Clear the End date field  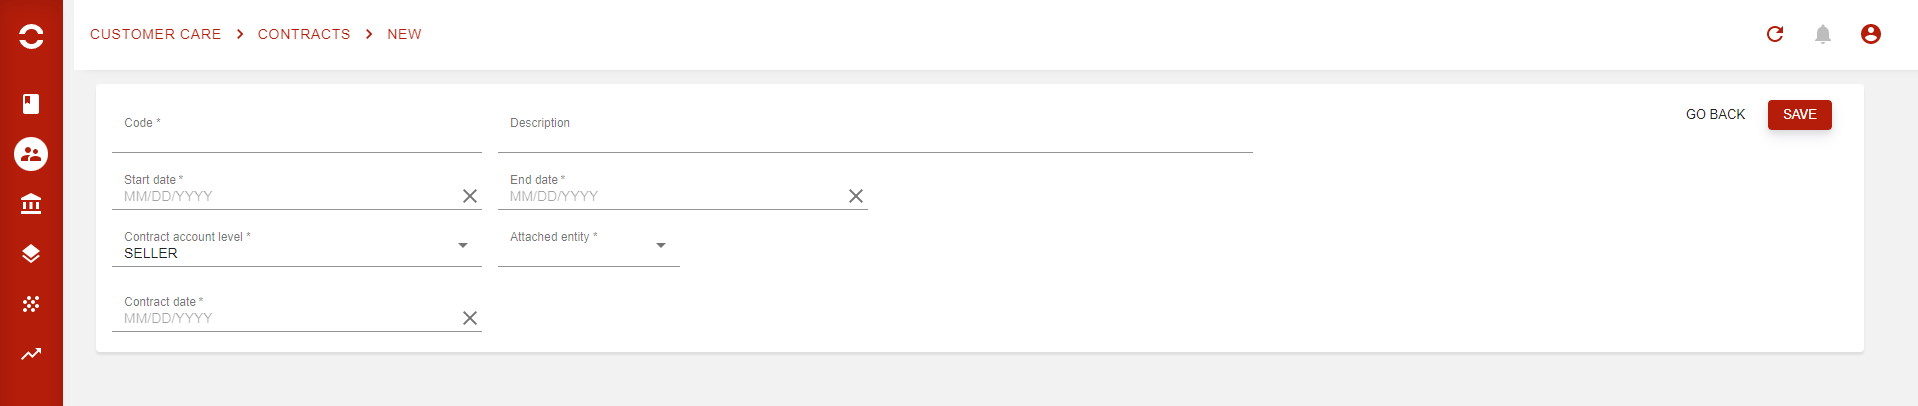[x=856, y=196]
